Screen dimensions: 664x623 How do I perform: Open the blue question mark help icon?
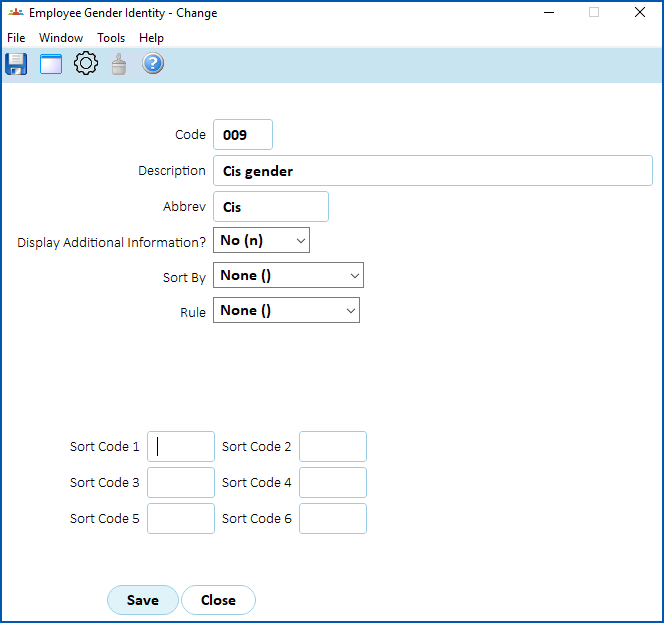tap(153, 64)
